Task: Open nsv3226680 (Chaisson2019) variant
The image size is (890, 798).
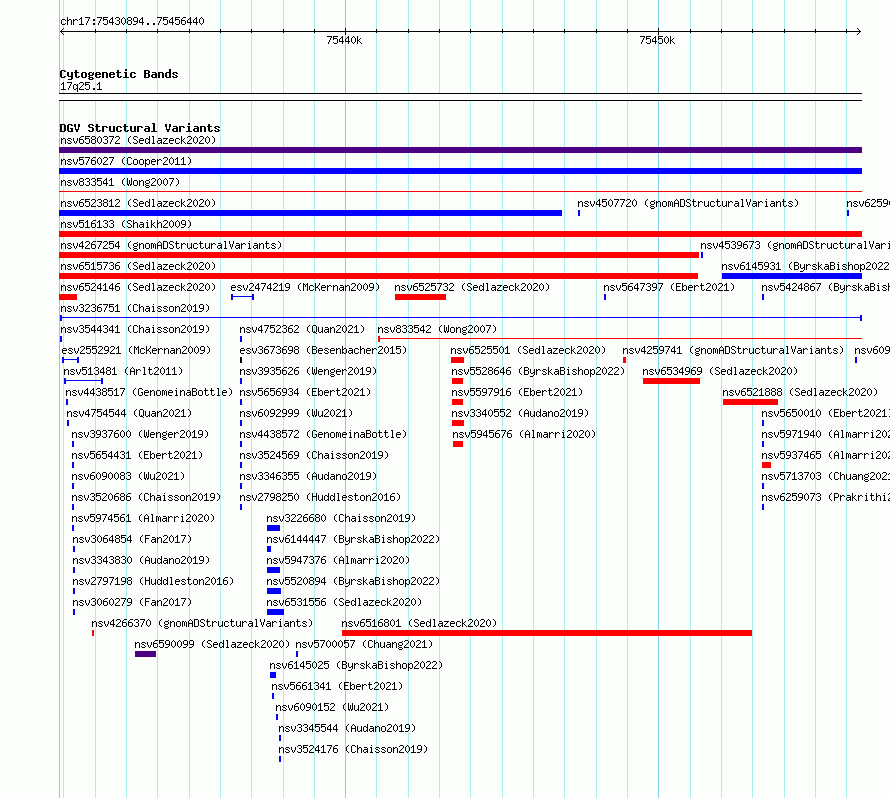Action: (x=341, y=518)
